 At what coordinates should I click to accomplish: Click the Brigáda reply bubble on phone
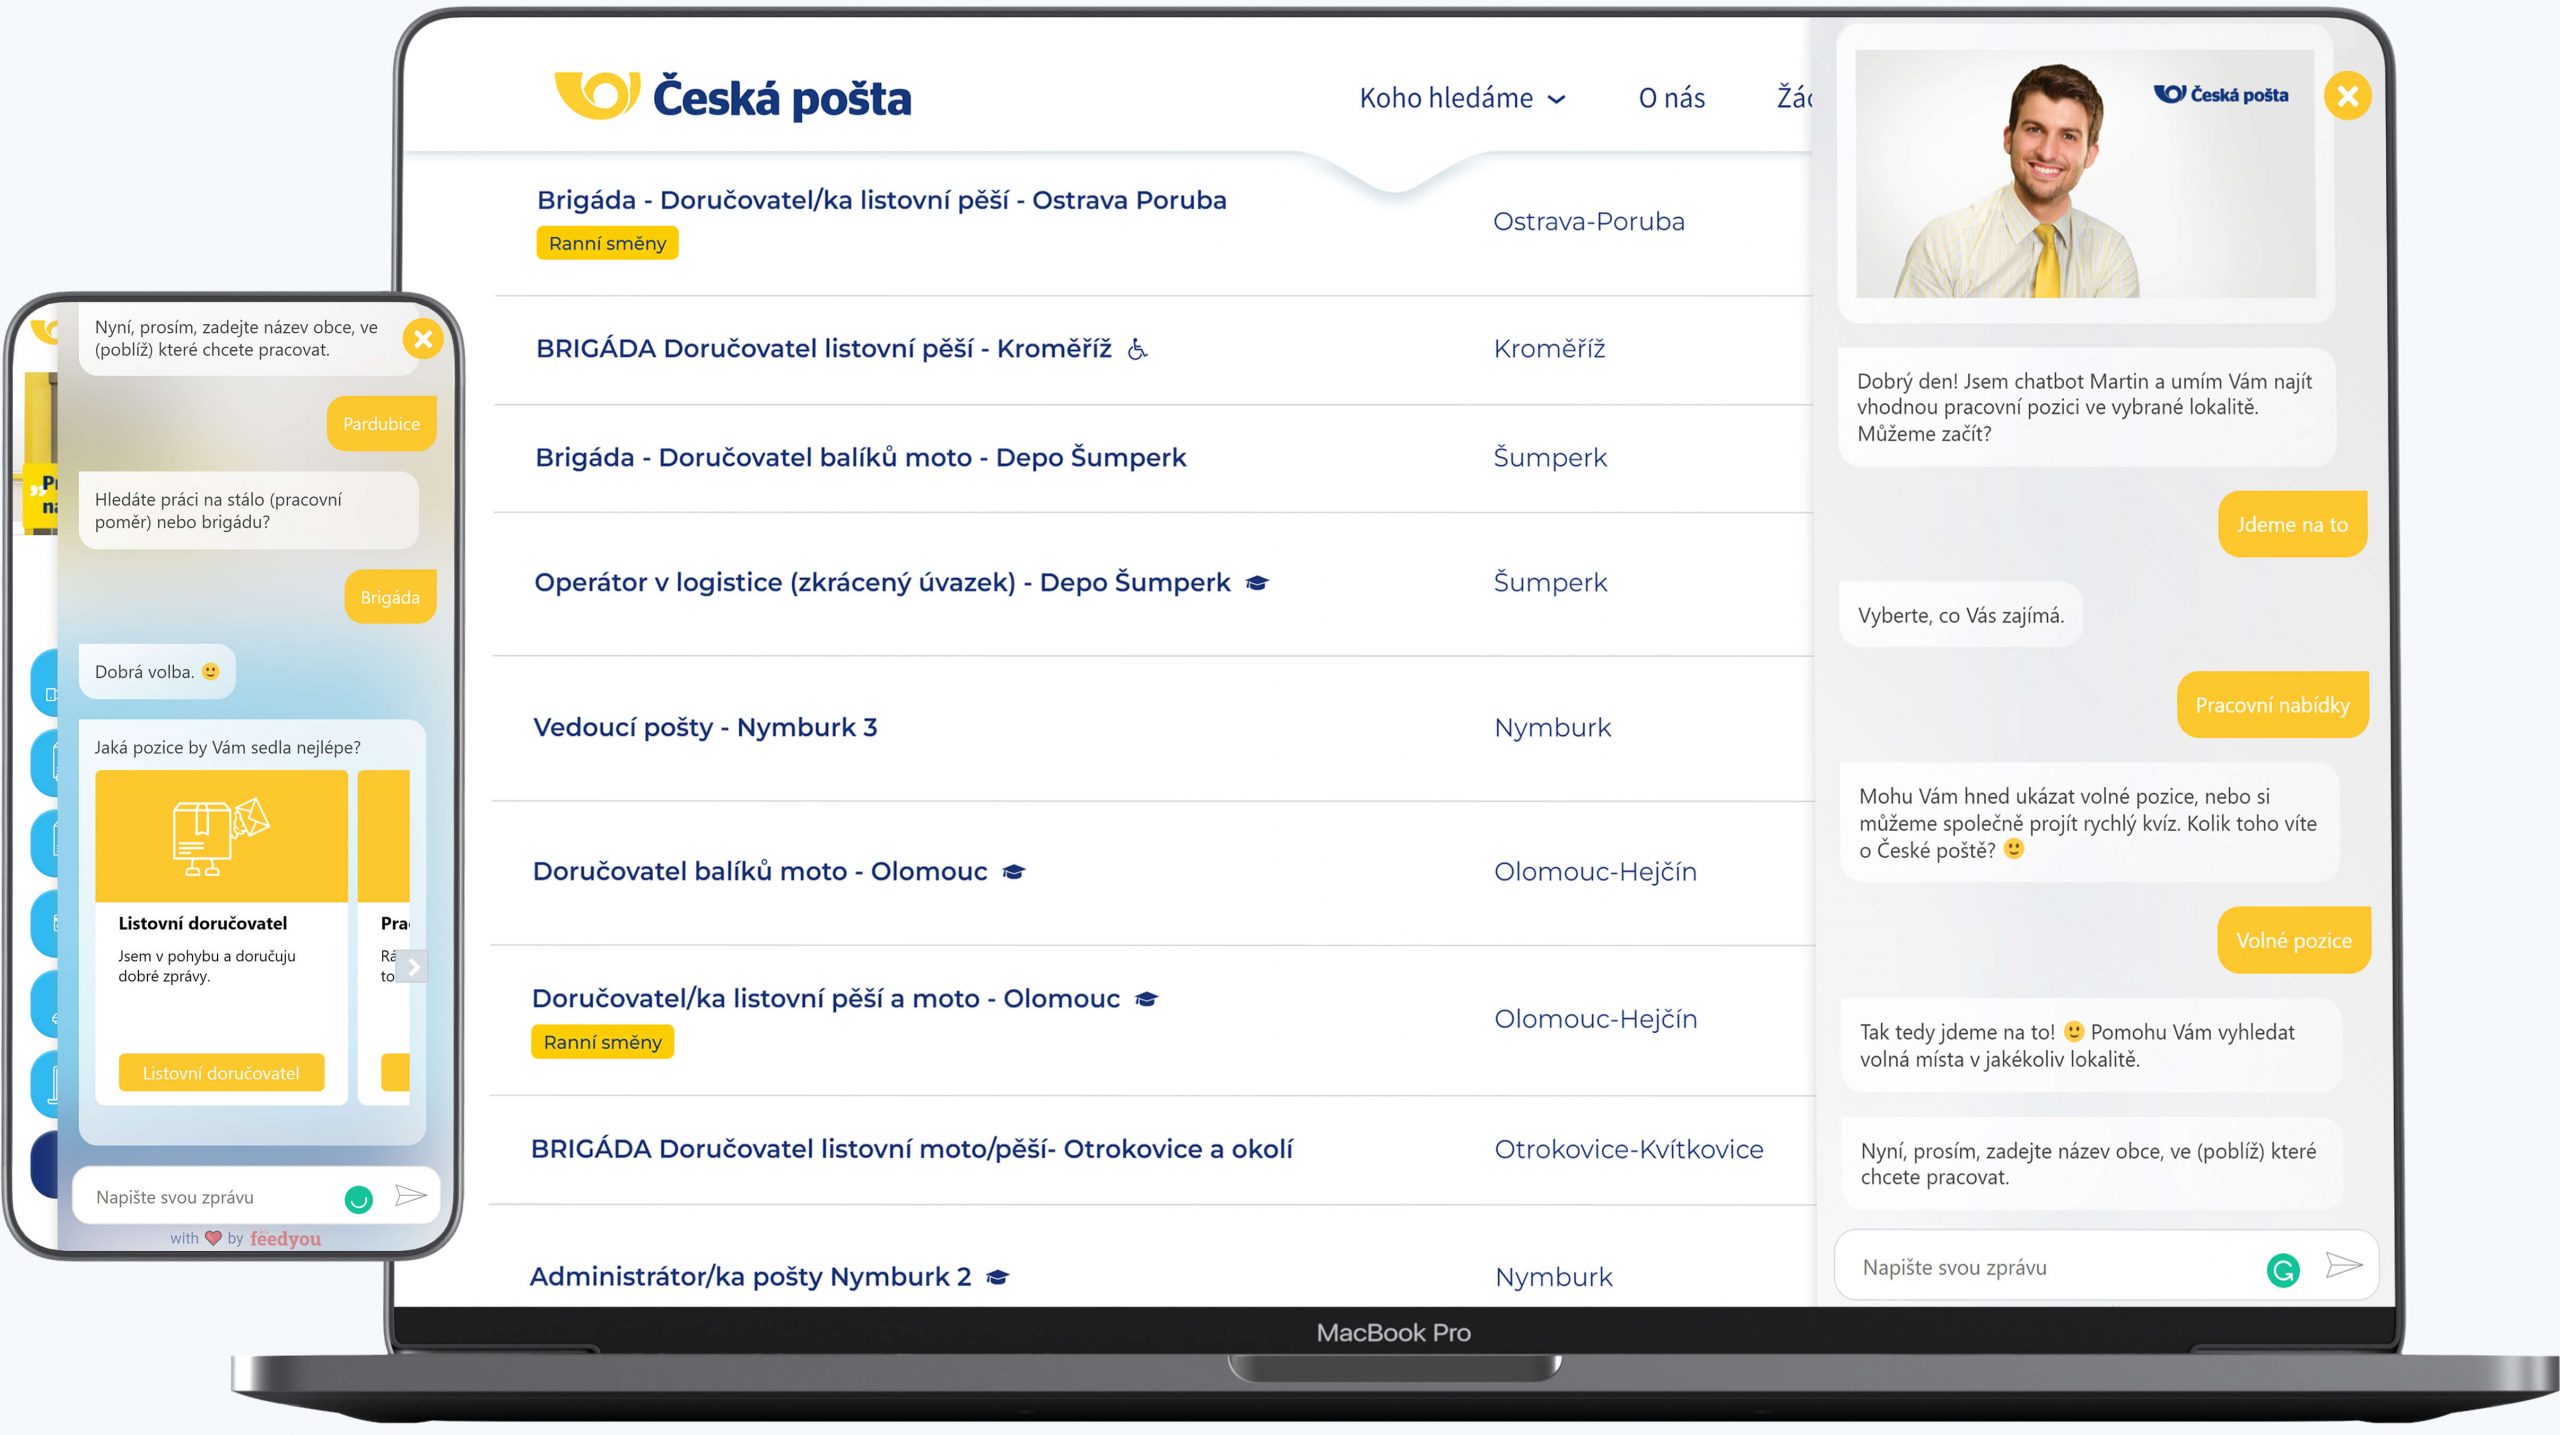pyautogui.click(x=390, y=597)
